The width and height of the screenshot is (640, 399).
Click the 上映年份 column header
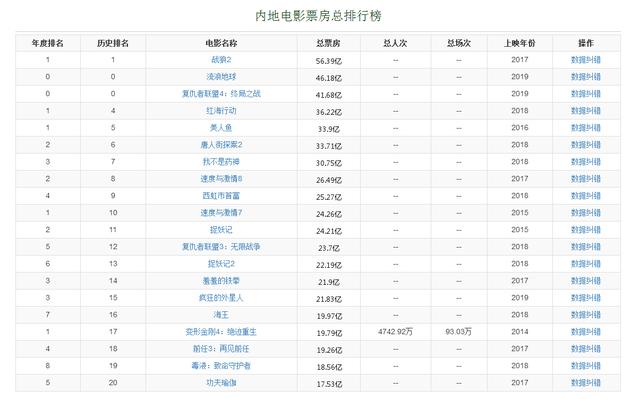click(520, 43)
